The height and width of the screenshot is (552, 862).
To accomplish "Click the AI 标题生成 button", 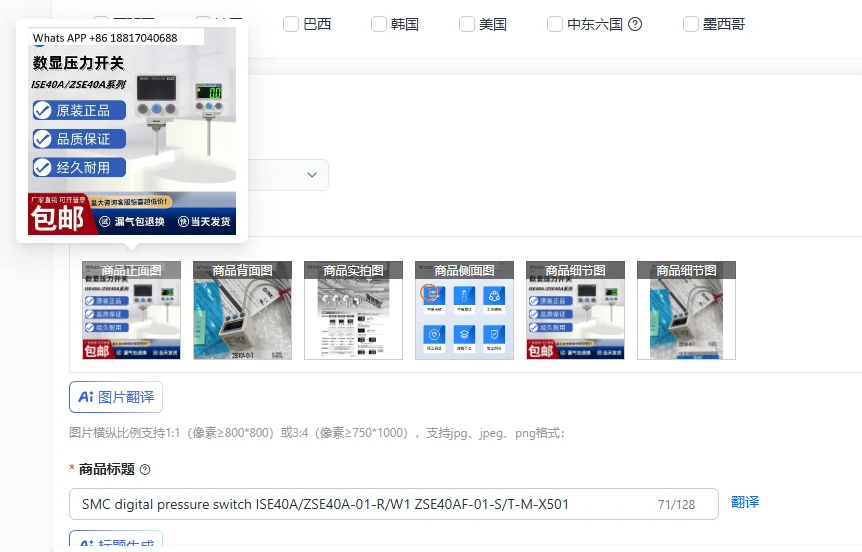I will click(x=116, y=540).
